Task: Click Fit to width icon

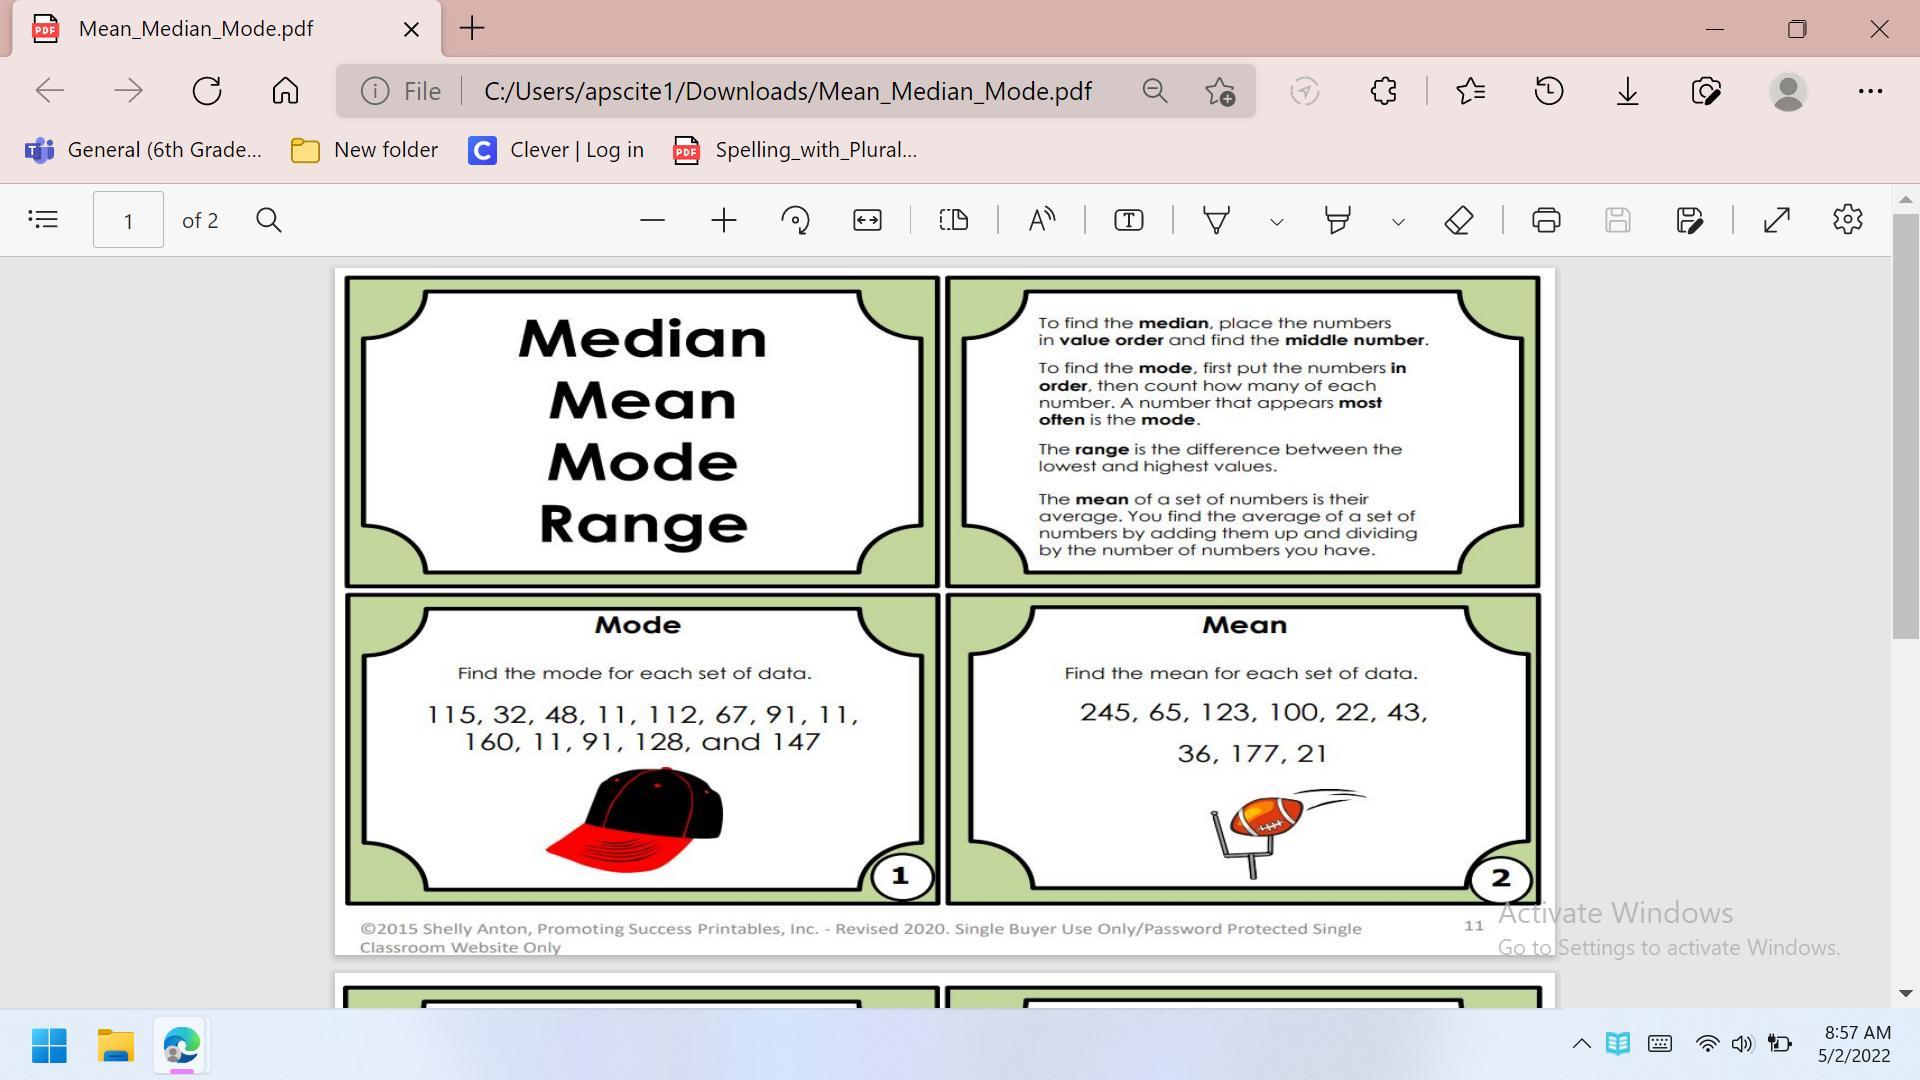Action: [867, 220]
